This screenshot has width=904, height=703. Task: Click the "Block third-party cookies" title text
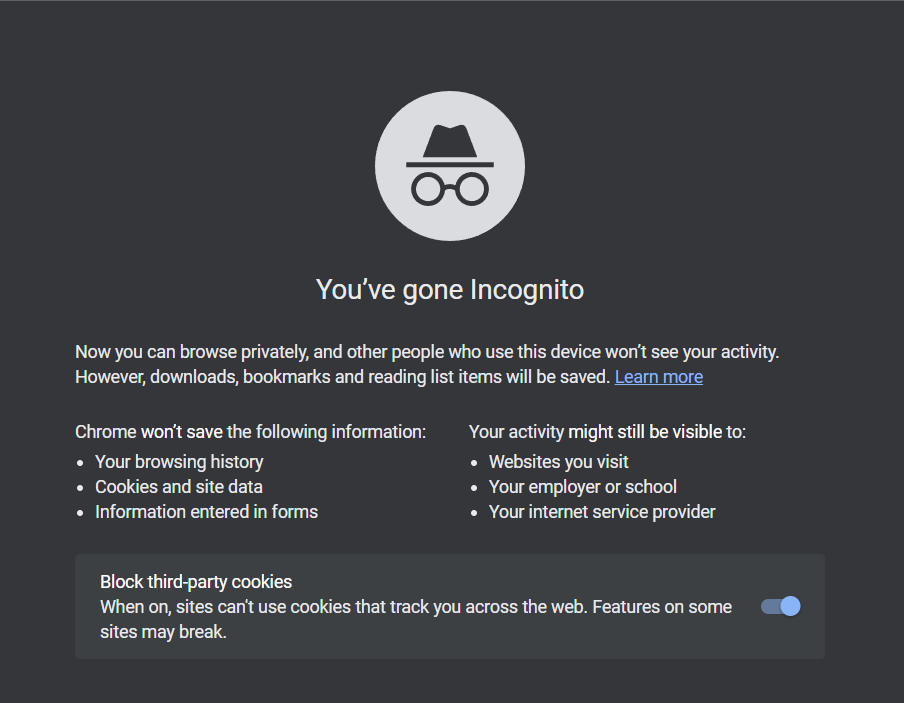(x=196, y=581)
